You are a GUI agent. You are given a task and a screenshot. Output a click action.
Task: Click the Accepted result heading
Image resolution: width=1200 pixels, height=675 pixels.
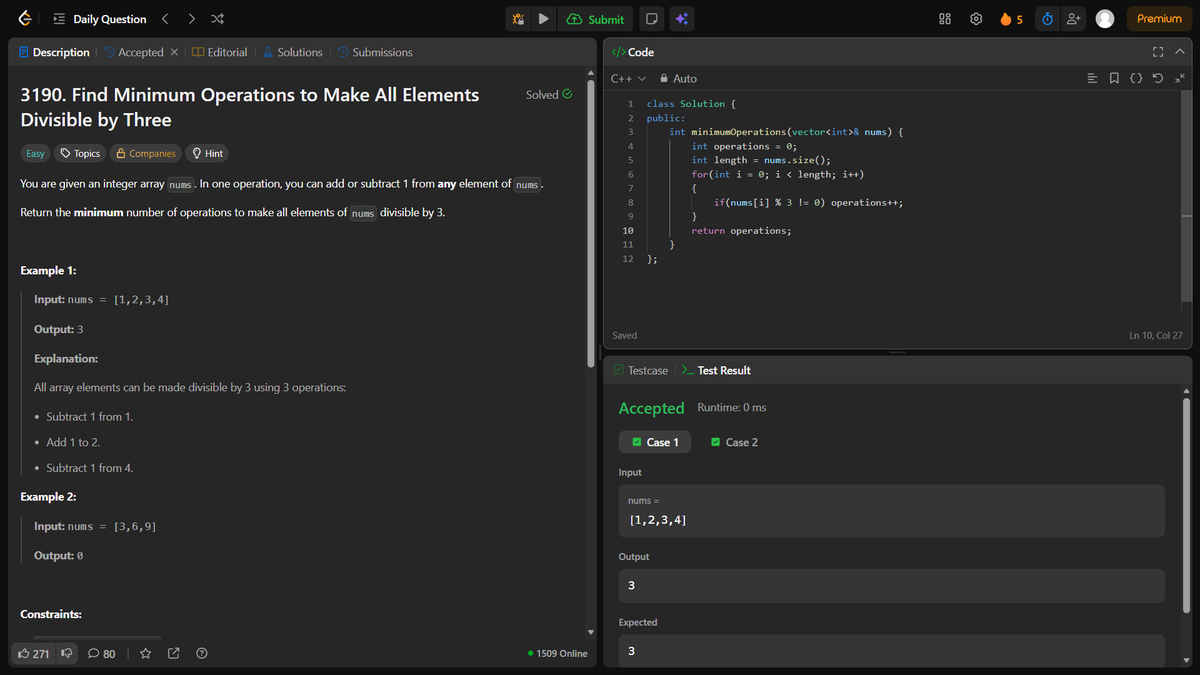coord(651,408)
